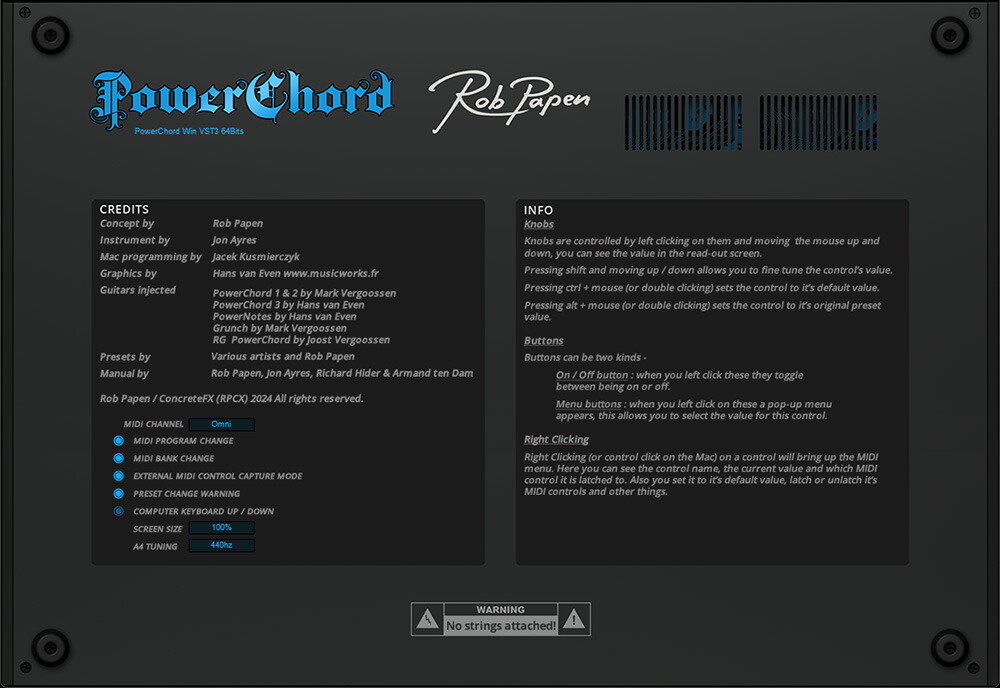1000x688 pixels.
Task: Toggle External MIDI Control Capture Mode
Action: coord(119,476)
